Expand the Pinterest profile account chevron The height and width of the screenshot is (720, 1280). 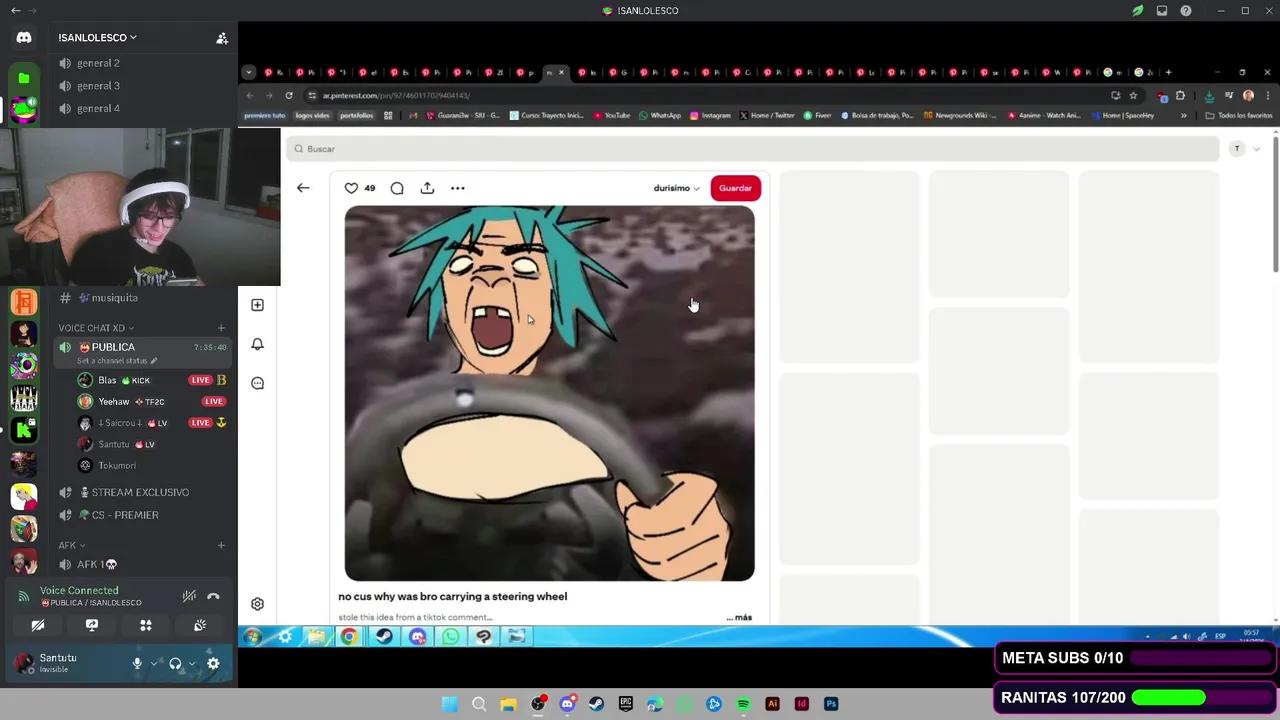click(x=1256, y=149)
